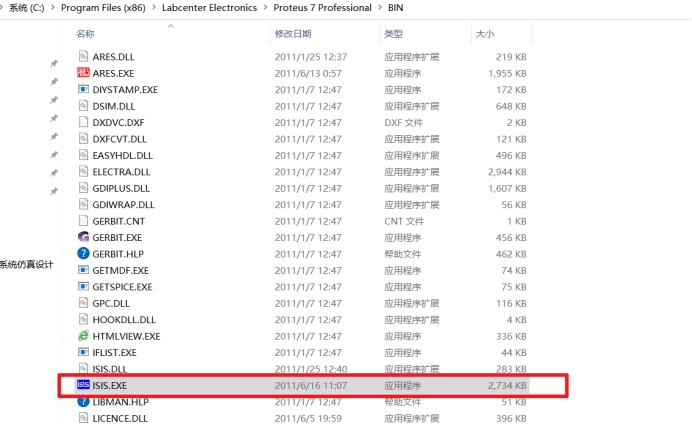Sort files by the 类型 column header
This screenshot has width=692, height=427.
(x=393, y=34)
